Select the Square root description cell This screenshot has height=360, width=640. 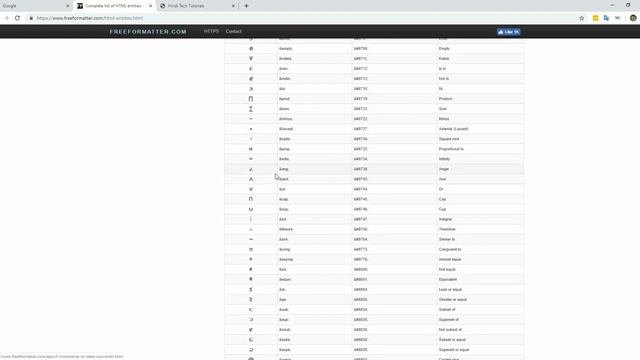480,139
